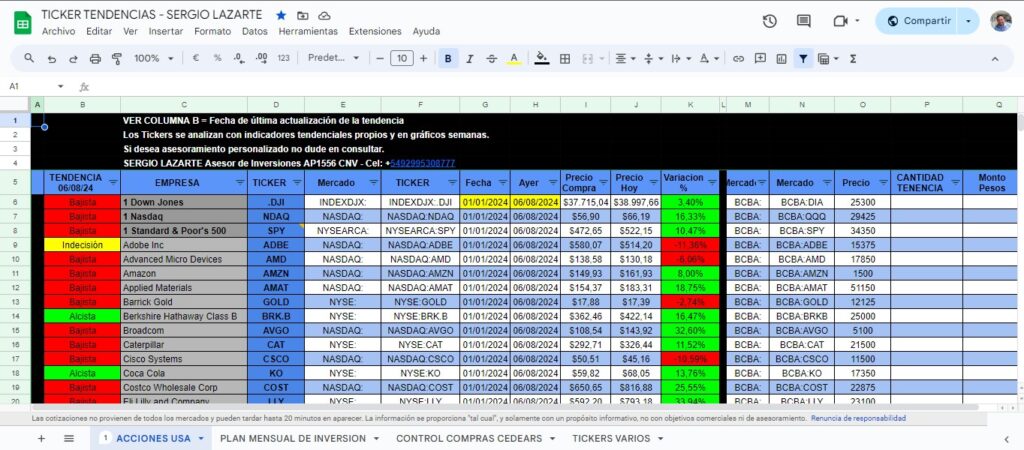Open the comments history icon
This screenshot has height=450, width=1024.
tap(804, 21)
